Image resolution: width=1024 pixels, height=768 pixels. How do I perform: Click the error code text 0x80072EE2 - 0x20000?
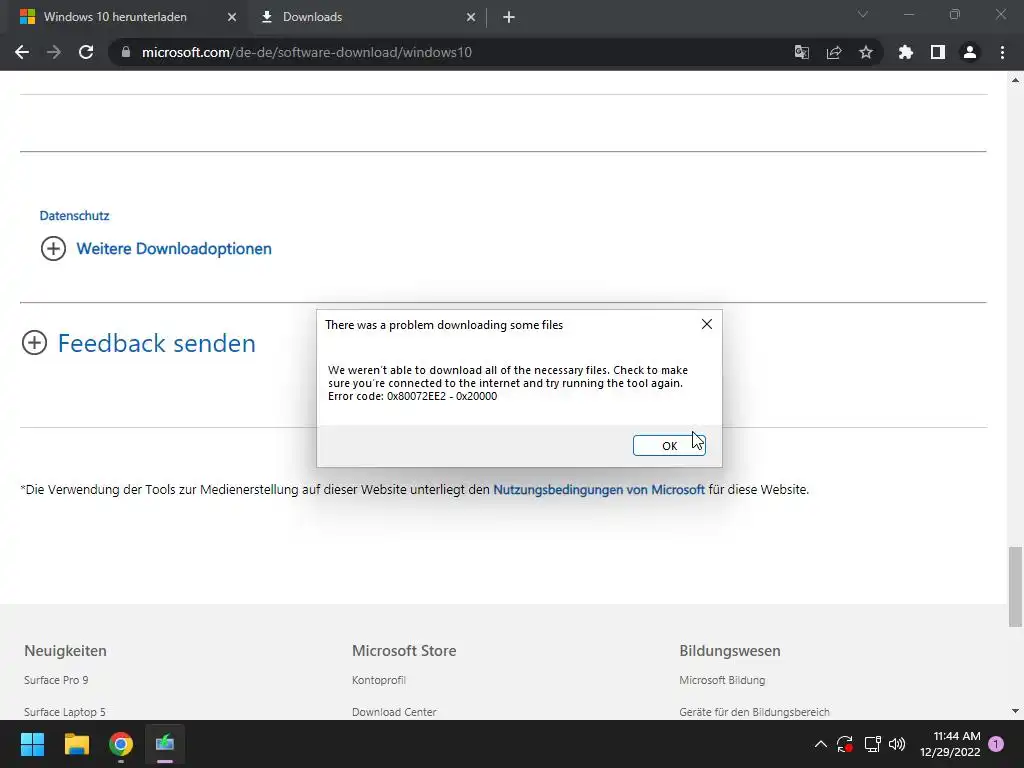click(x=442, y=396)
